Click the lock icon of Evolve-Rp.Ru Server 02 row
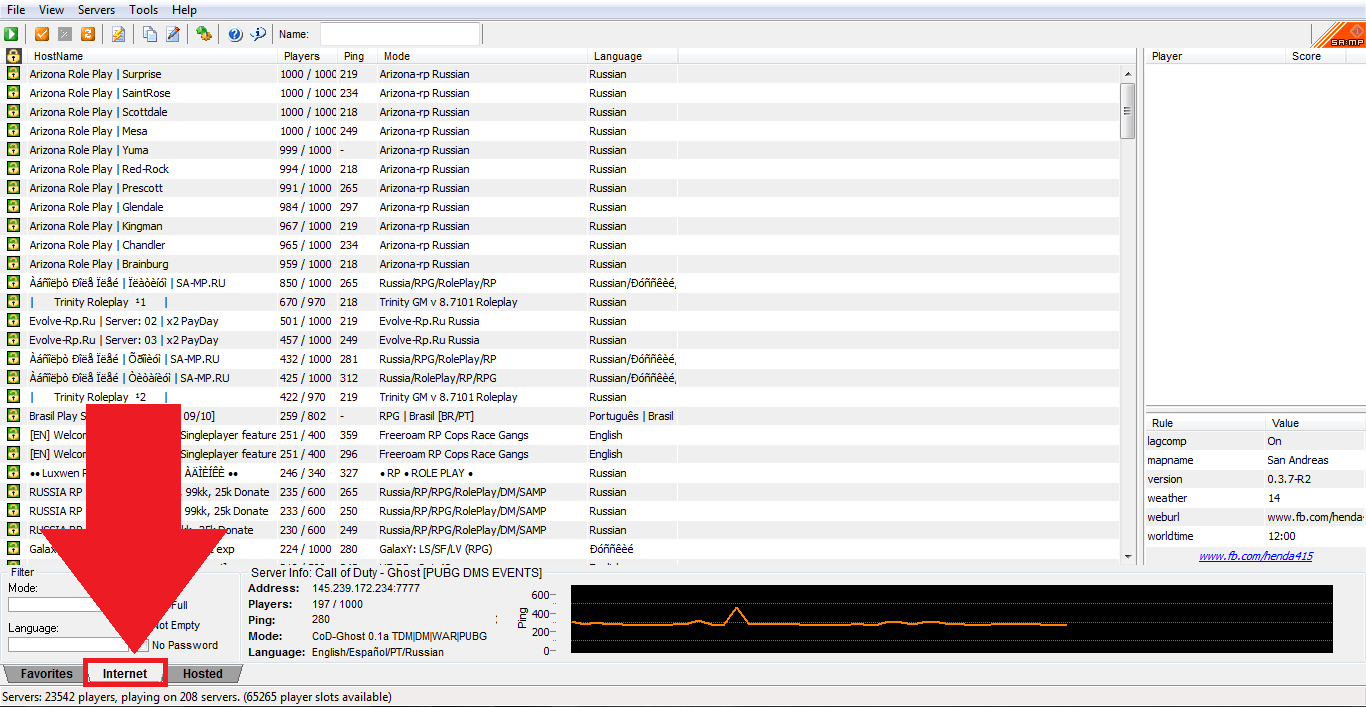This screenshot has width=1366, height=707. (13, 321)
